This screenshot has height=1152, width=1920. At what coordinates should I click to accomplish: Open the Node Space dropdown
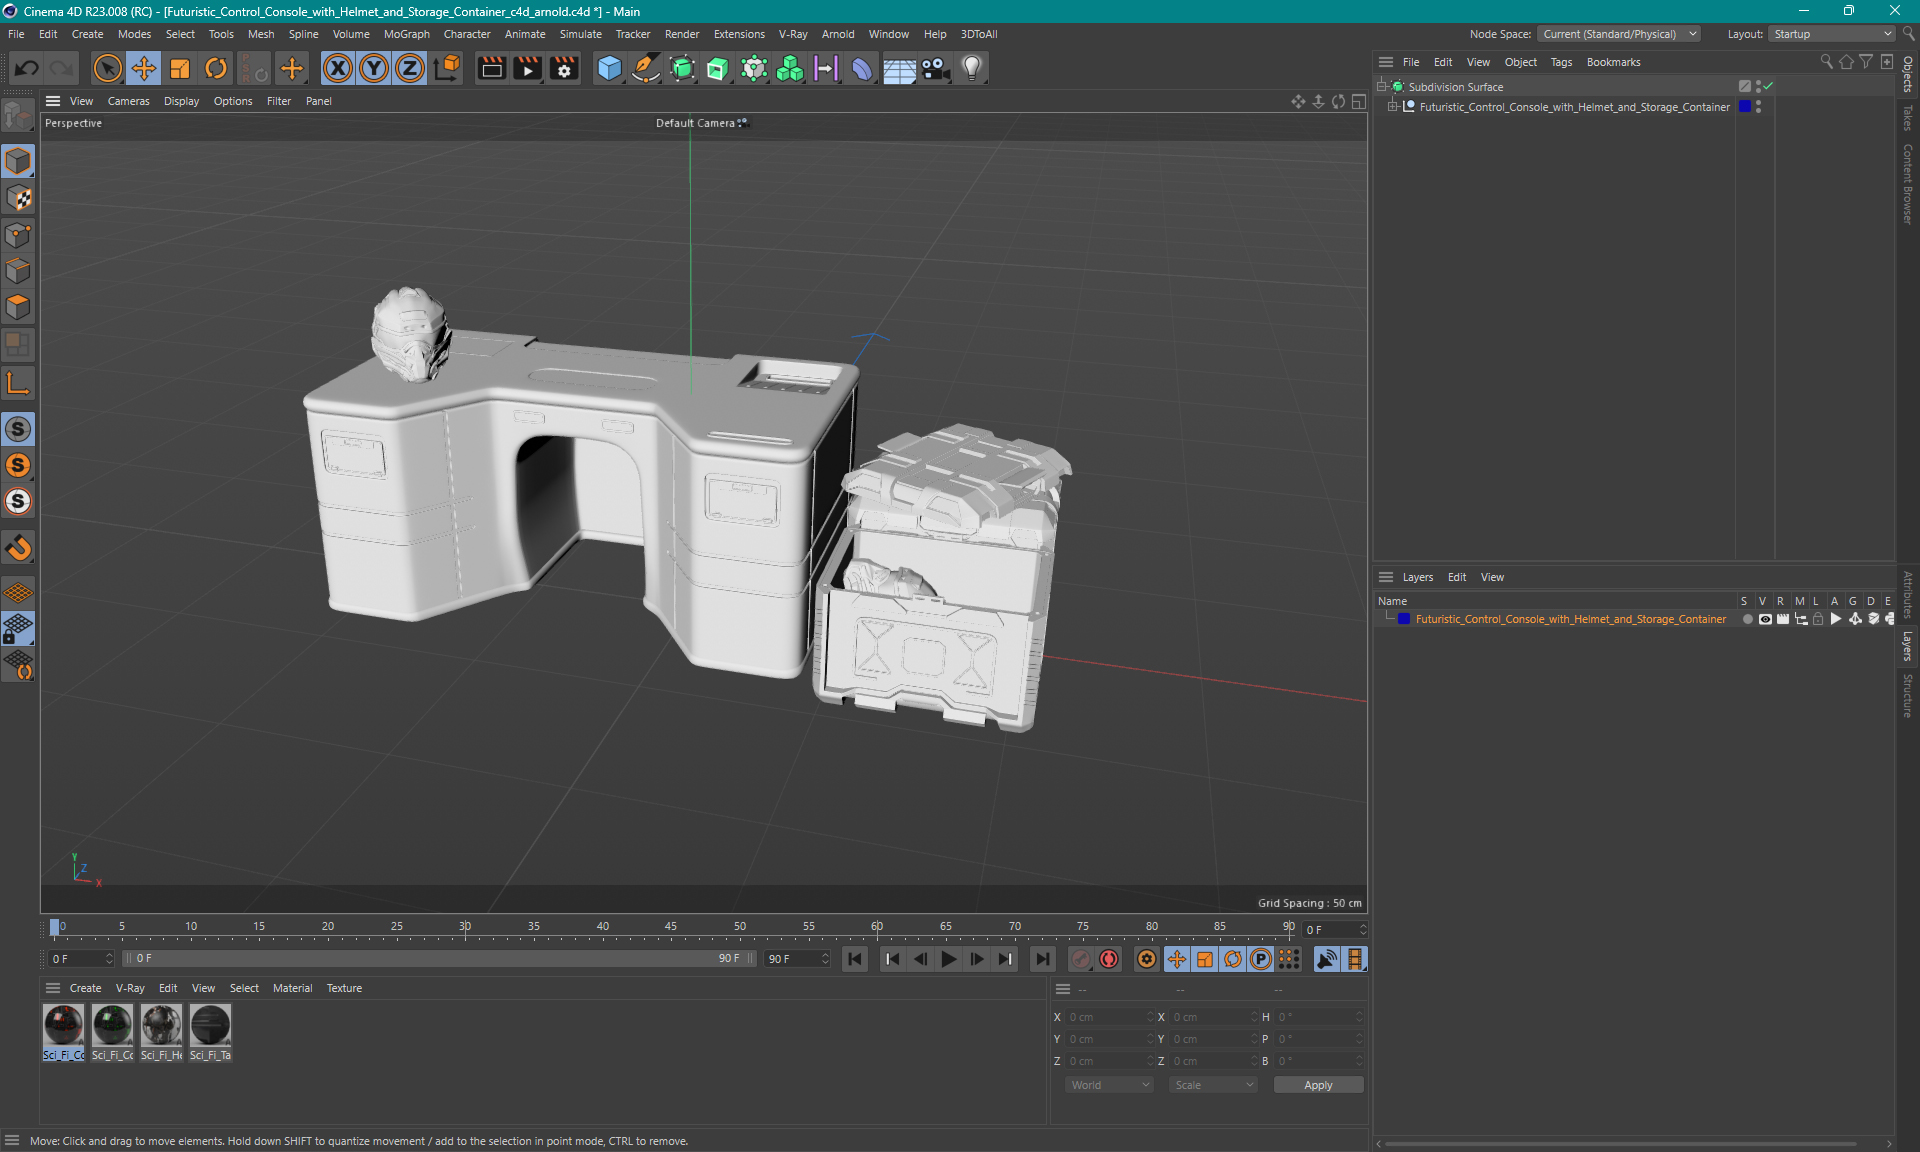click(1618, 34)
